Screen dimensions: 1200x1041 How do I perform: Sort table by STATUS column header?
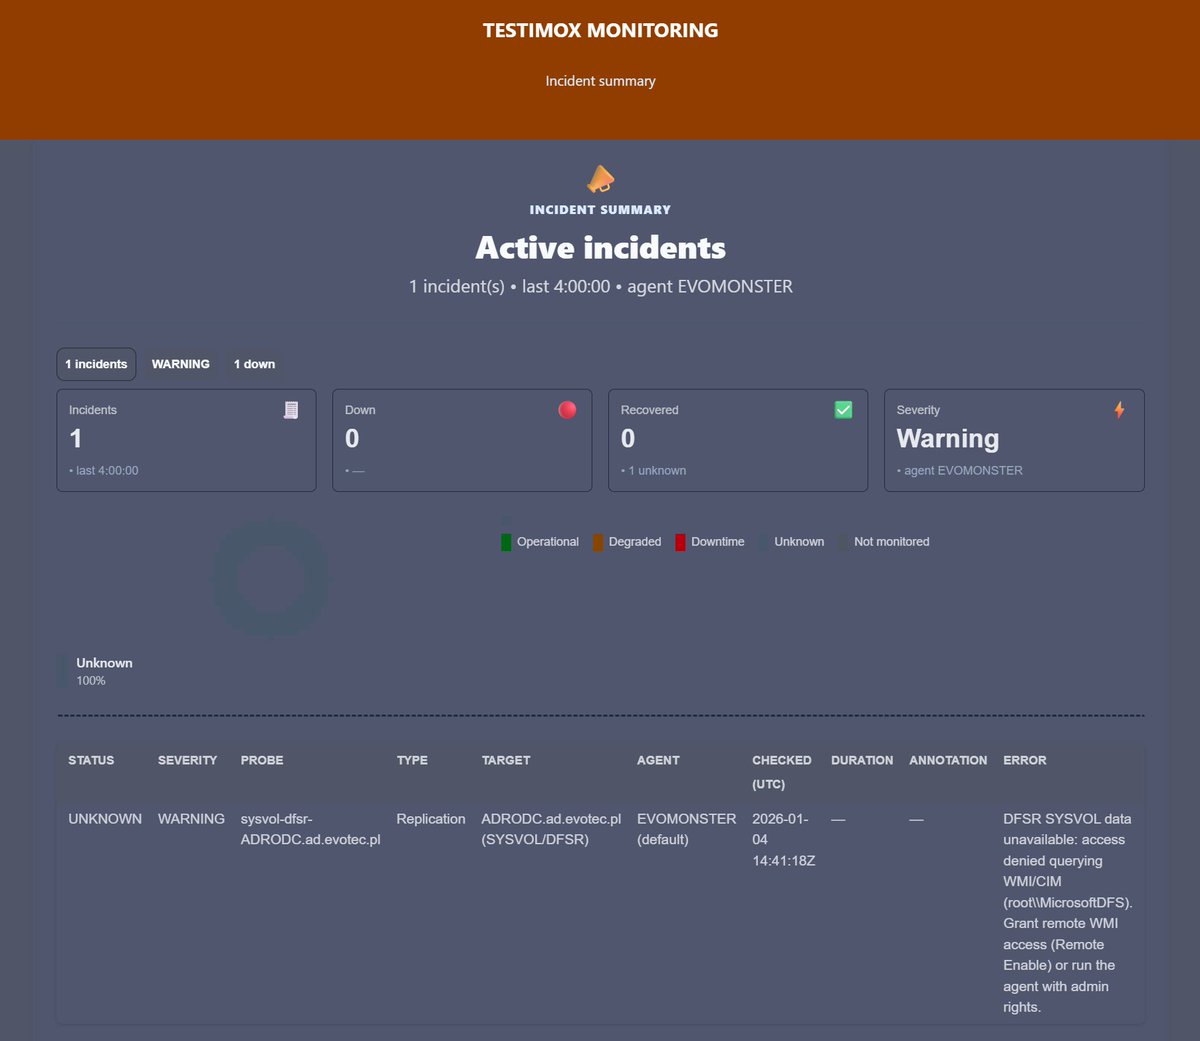91,760
